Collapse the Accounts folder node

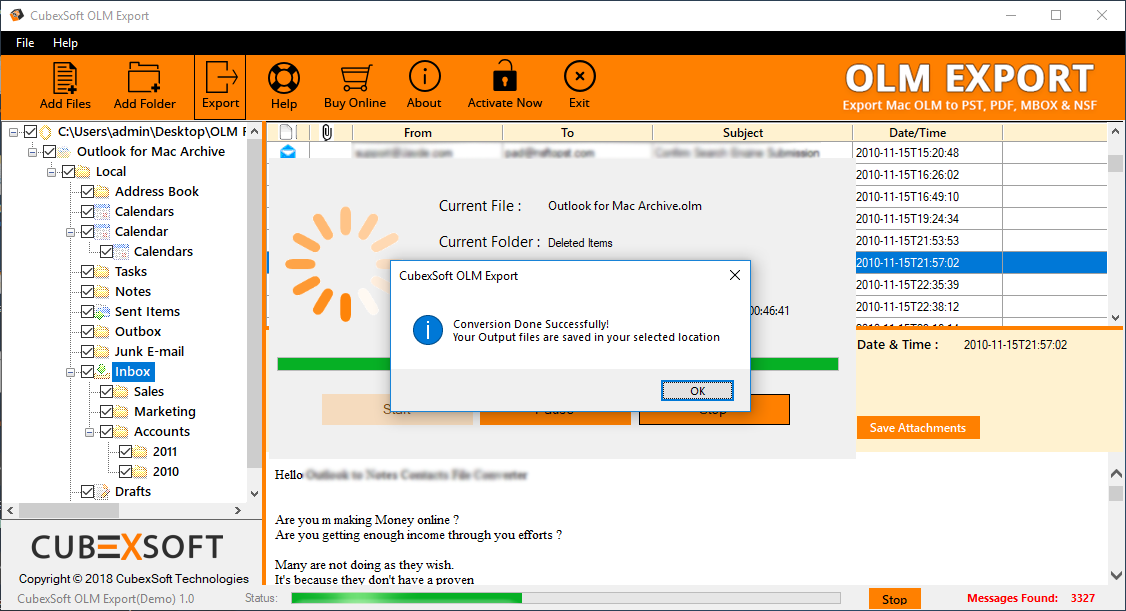point(90,432)
